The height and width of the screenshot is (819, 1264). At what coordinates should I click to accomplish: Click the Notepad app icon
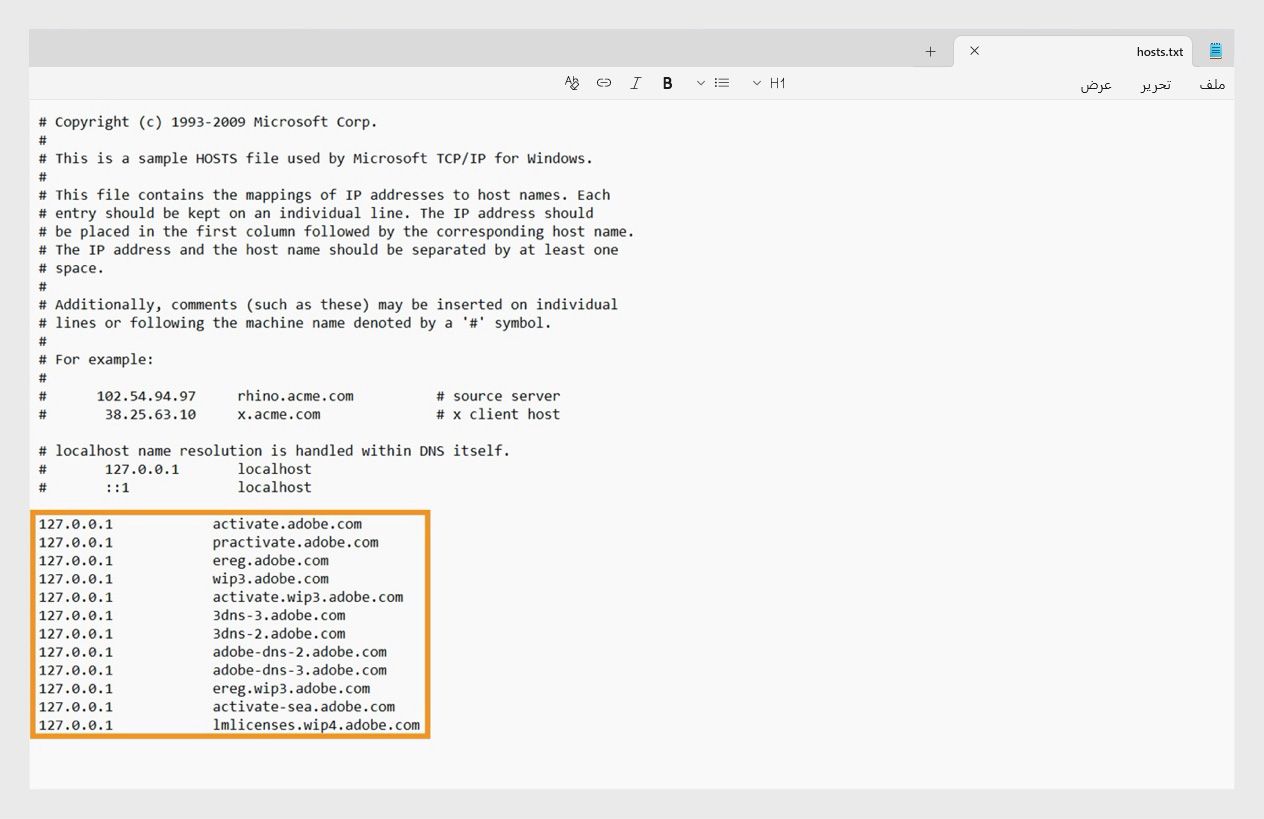pos(1215,51)
